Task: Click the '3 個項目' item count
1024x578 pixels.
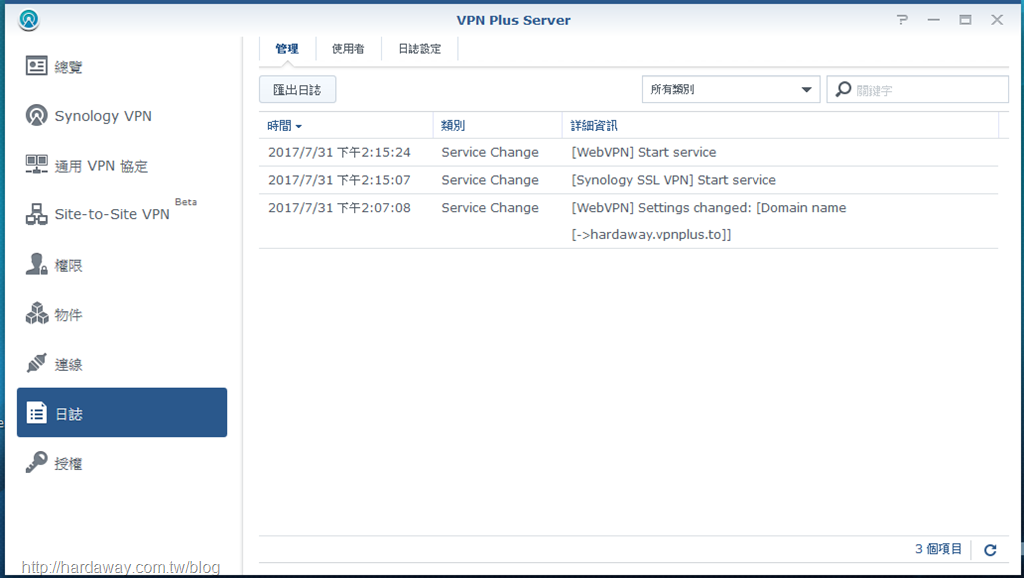Action: pyautogui.click(x=938, y=549)
